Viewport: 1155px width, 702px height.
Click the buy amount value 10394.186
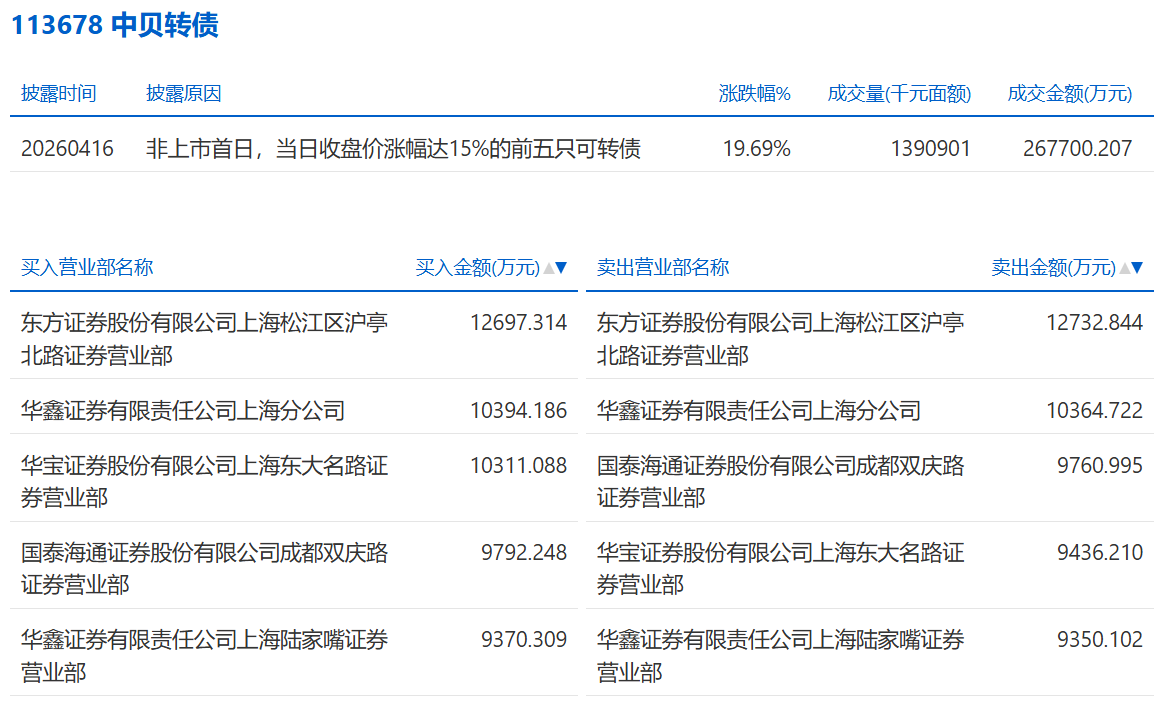[518, 410]
